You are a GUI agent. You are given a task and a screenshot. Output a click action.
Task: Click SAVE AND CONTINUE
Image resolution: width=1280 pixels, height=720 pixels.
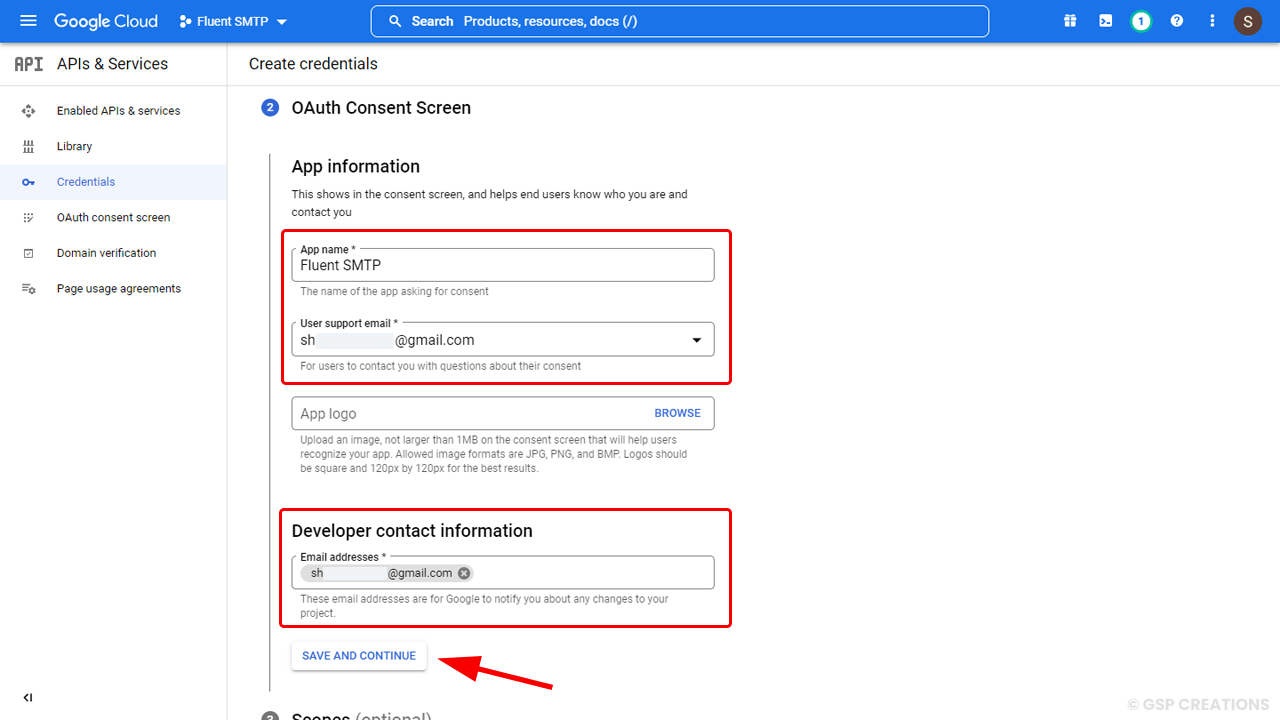[x=358, y=655]
